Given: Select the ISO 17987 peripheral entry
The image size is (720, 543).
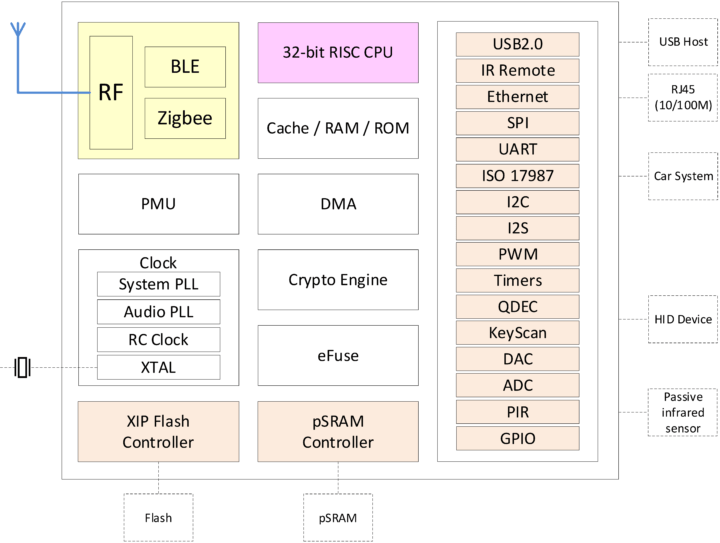Looking at the screenshot, I should pyautogui.click(x=518, y=175).
